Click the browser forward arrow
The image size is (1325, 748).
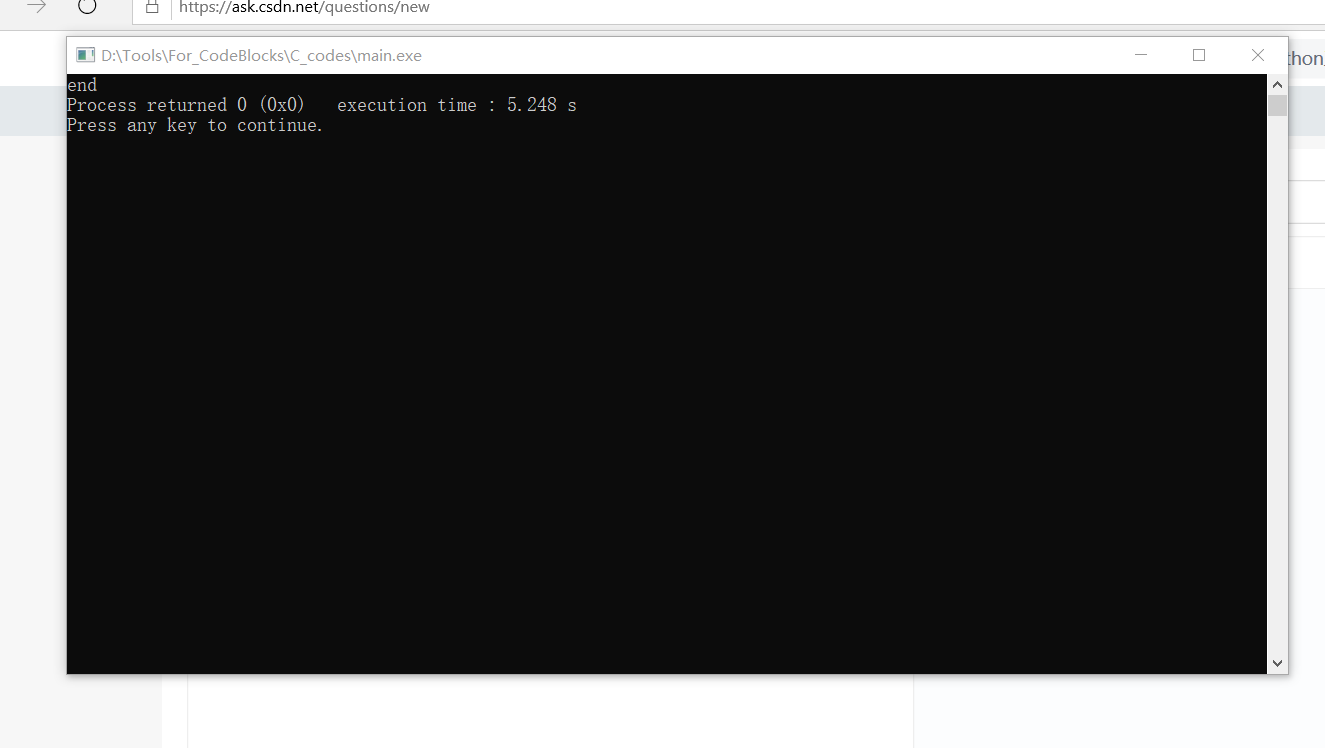[36, 6]
